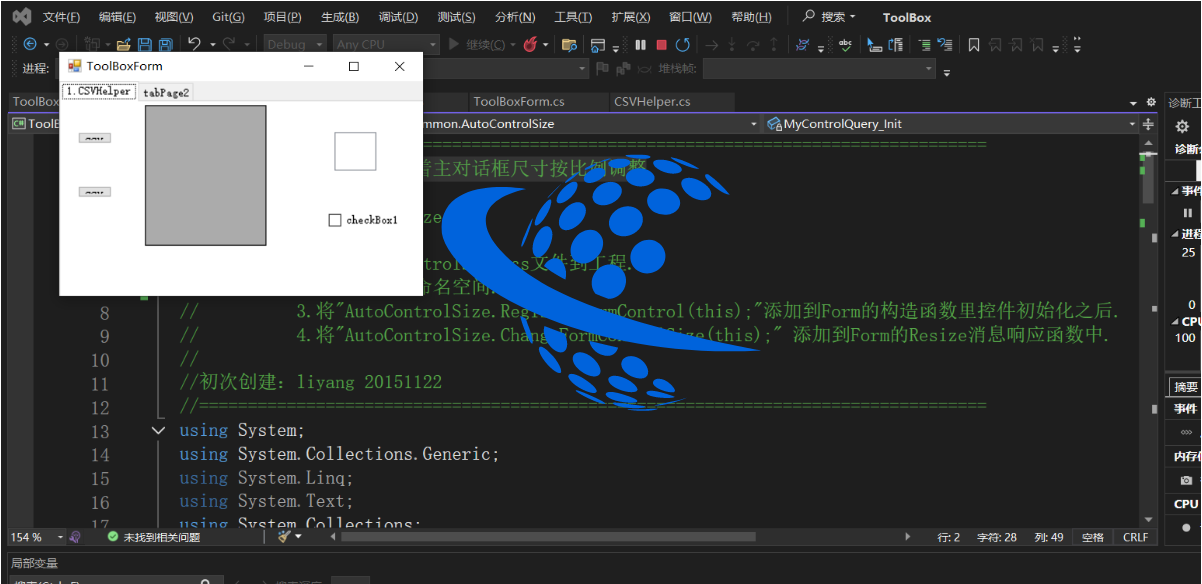
Task: Click the step out icon
Action: (x=773, y=45)
